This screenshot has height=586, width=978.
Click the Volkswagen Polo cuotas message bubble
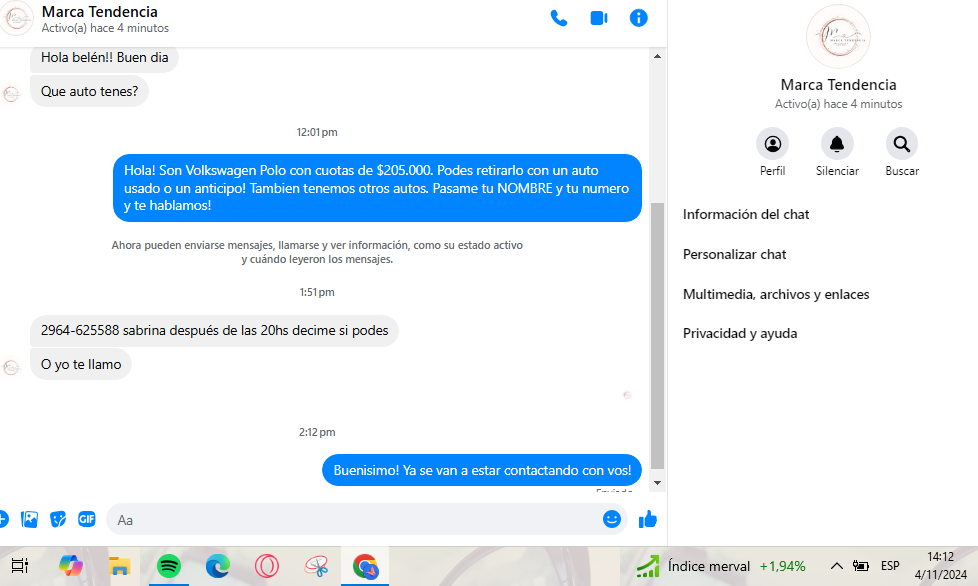377,188
